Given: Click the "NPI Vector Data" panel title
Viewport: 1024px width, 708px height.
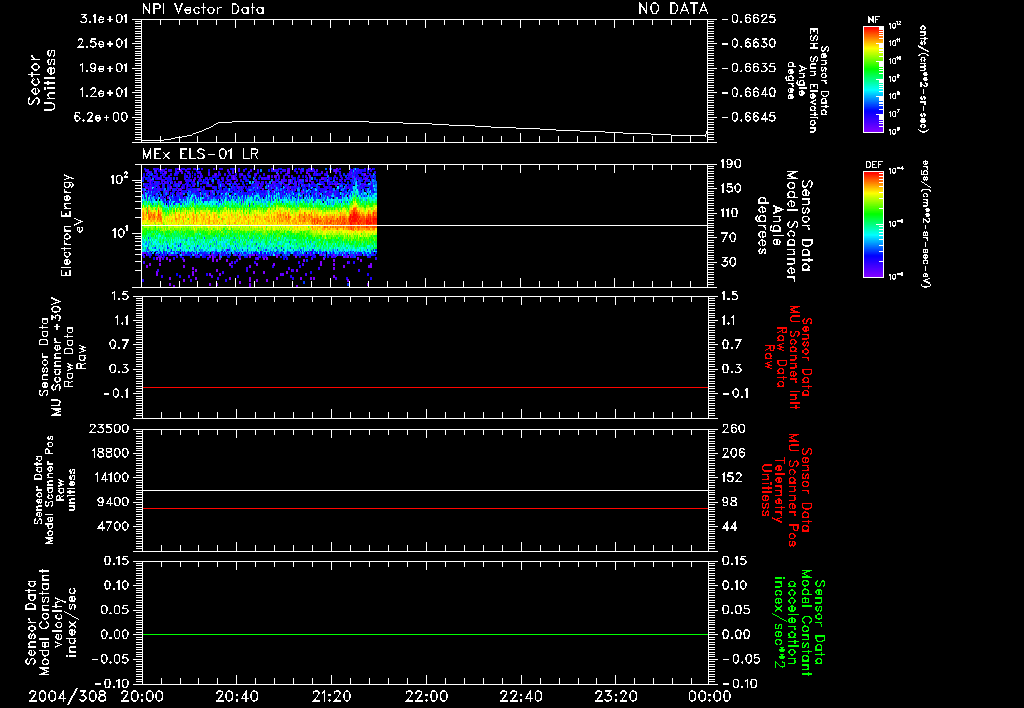Looking at the screenshot, I should pos(203,9).
